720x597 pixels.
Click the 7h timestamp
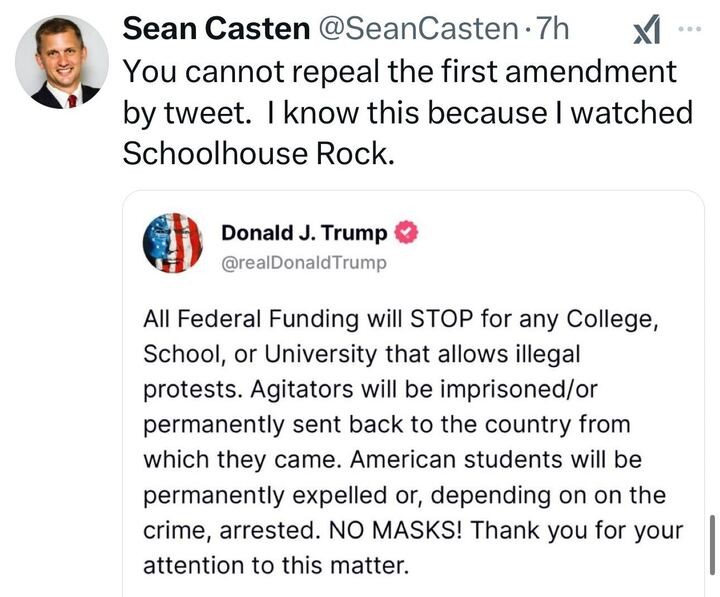pos(552,29)
